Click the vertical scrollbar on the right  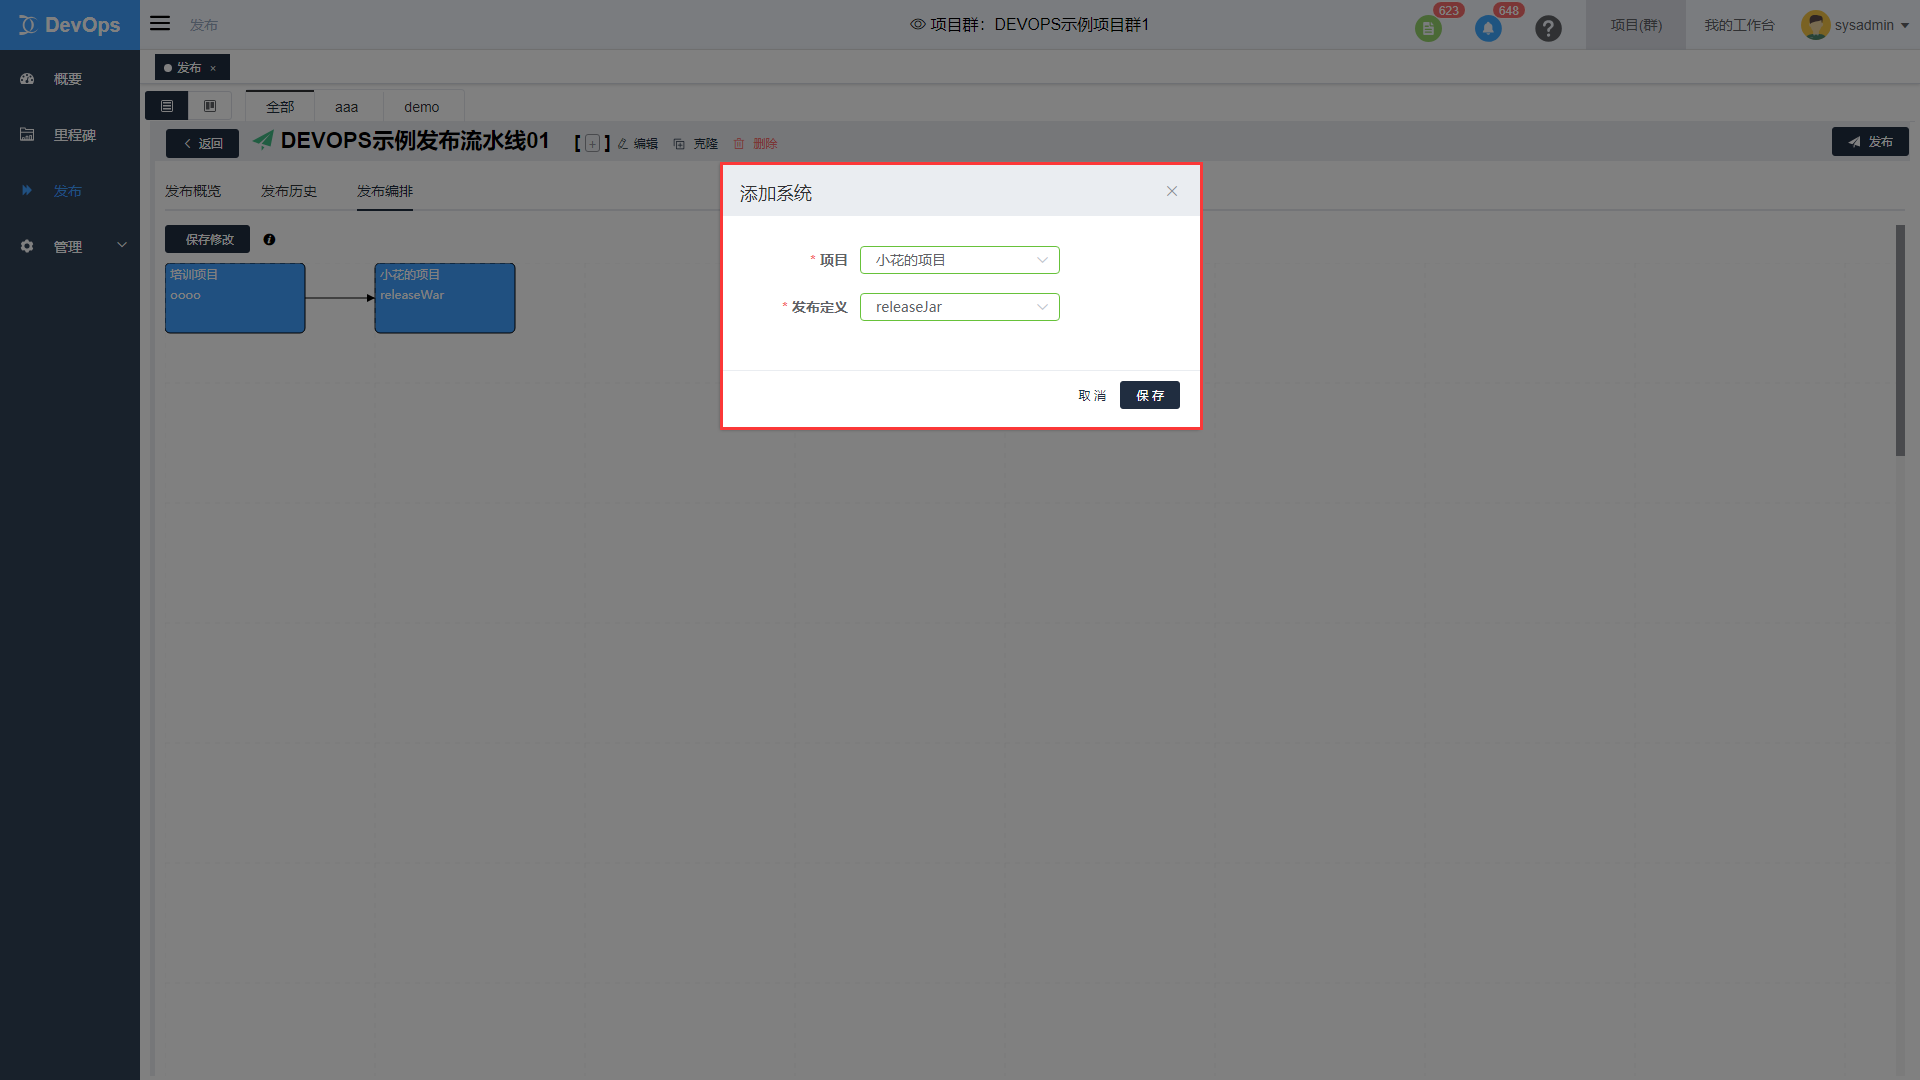tap(1900, 340)
